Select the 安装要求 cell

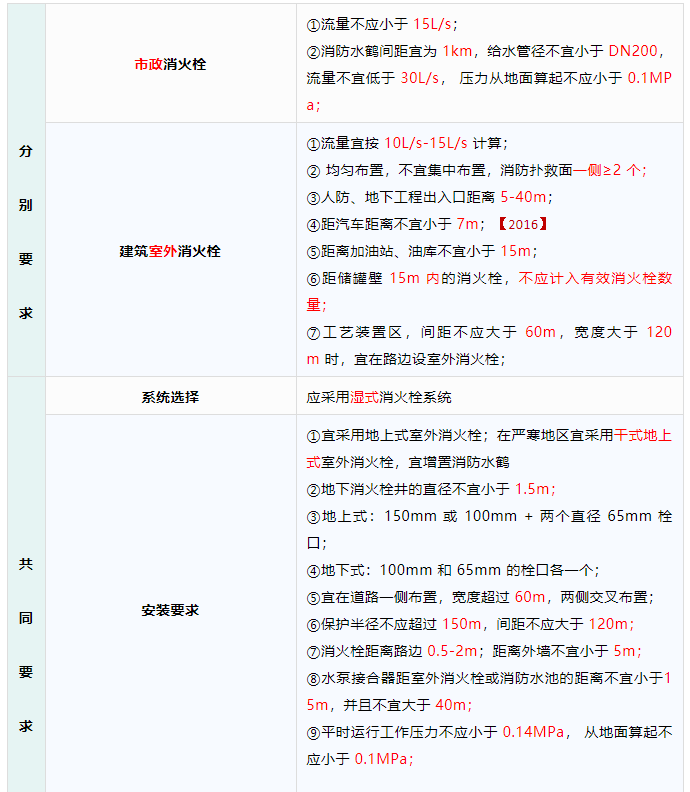pos(170,609)
